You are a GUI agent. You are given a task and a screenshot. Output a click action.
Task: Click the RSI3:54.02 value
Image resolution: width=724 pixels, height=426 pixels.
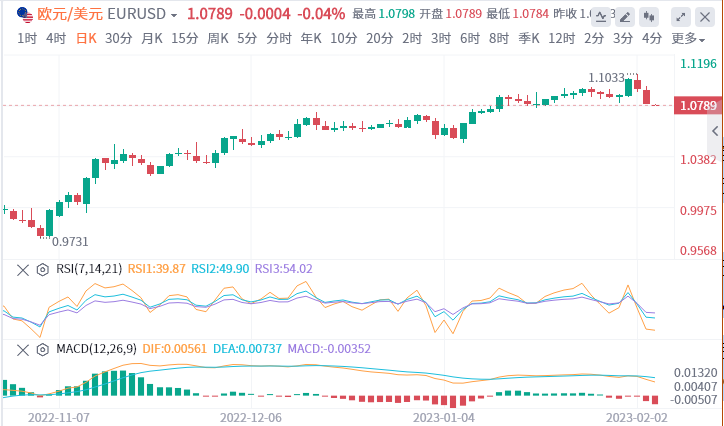coord(284,269)
